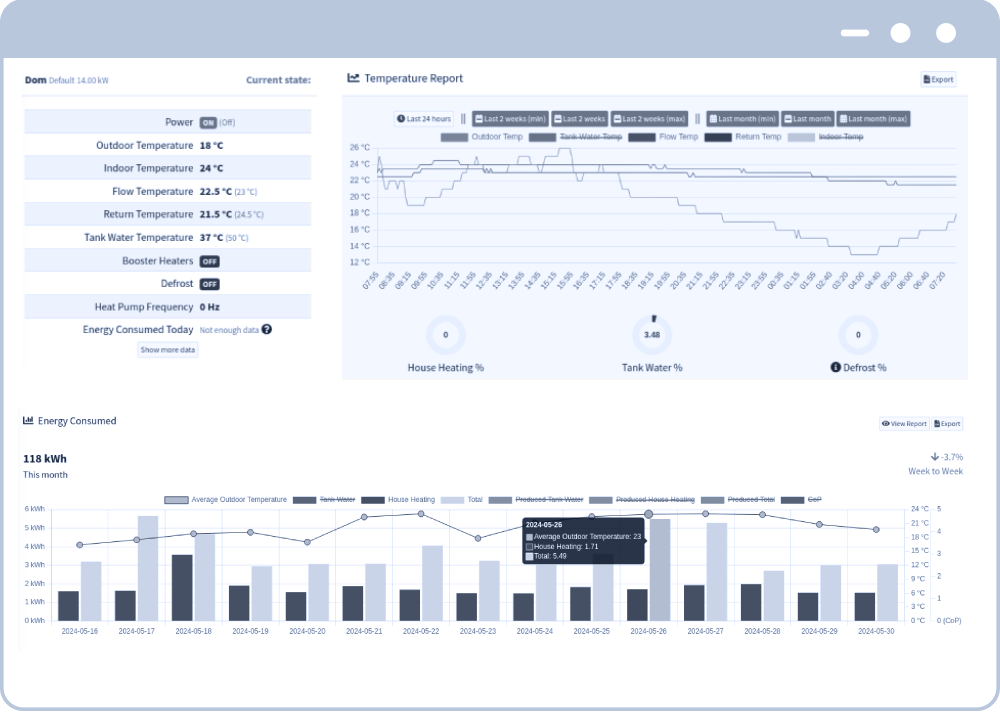Click the Temperature Report line chart icon
This screenshot has width=1000, height=712.
click(353, 78)
